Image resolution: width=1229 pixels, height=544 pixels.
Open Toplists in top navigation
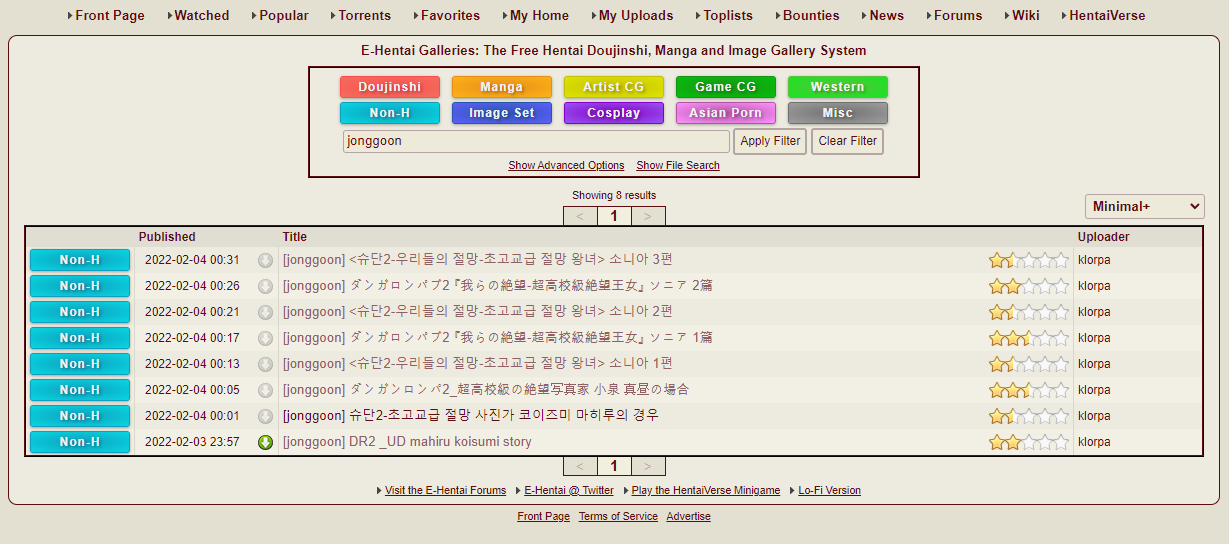coord(728,15)
